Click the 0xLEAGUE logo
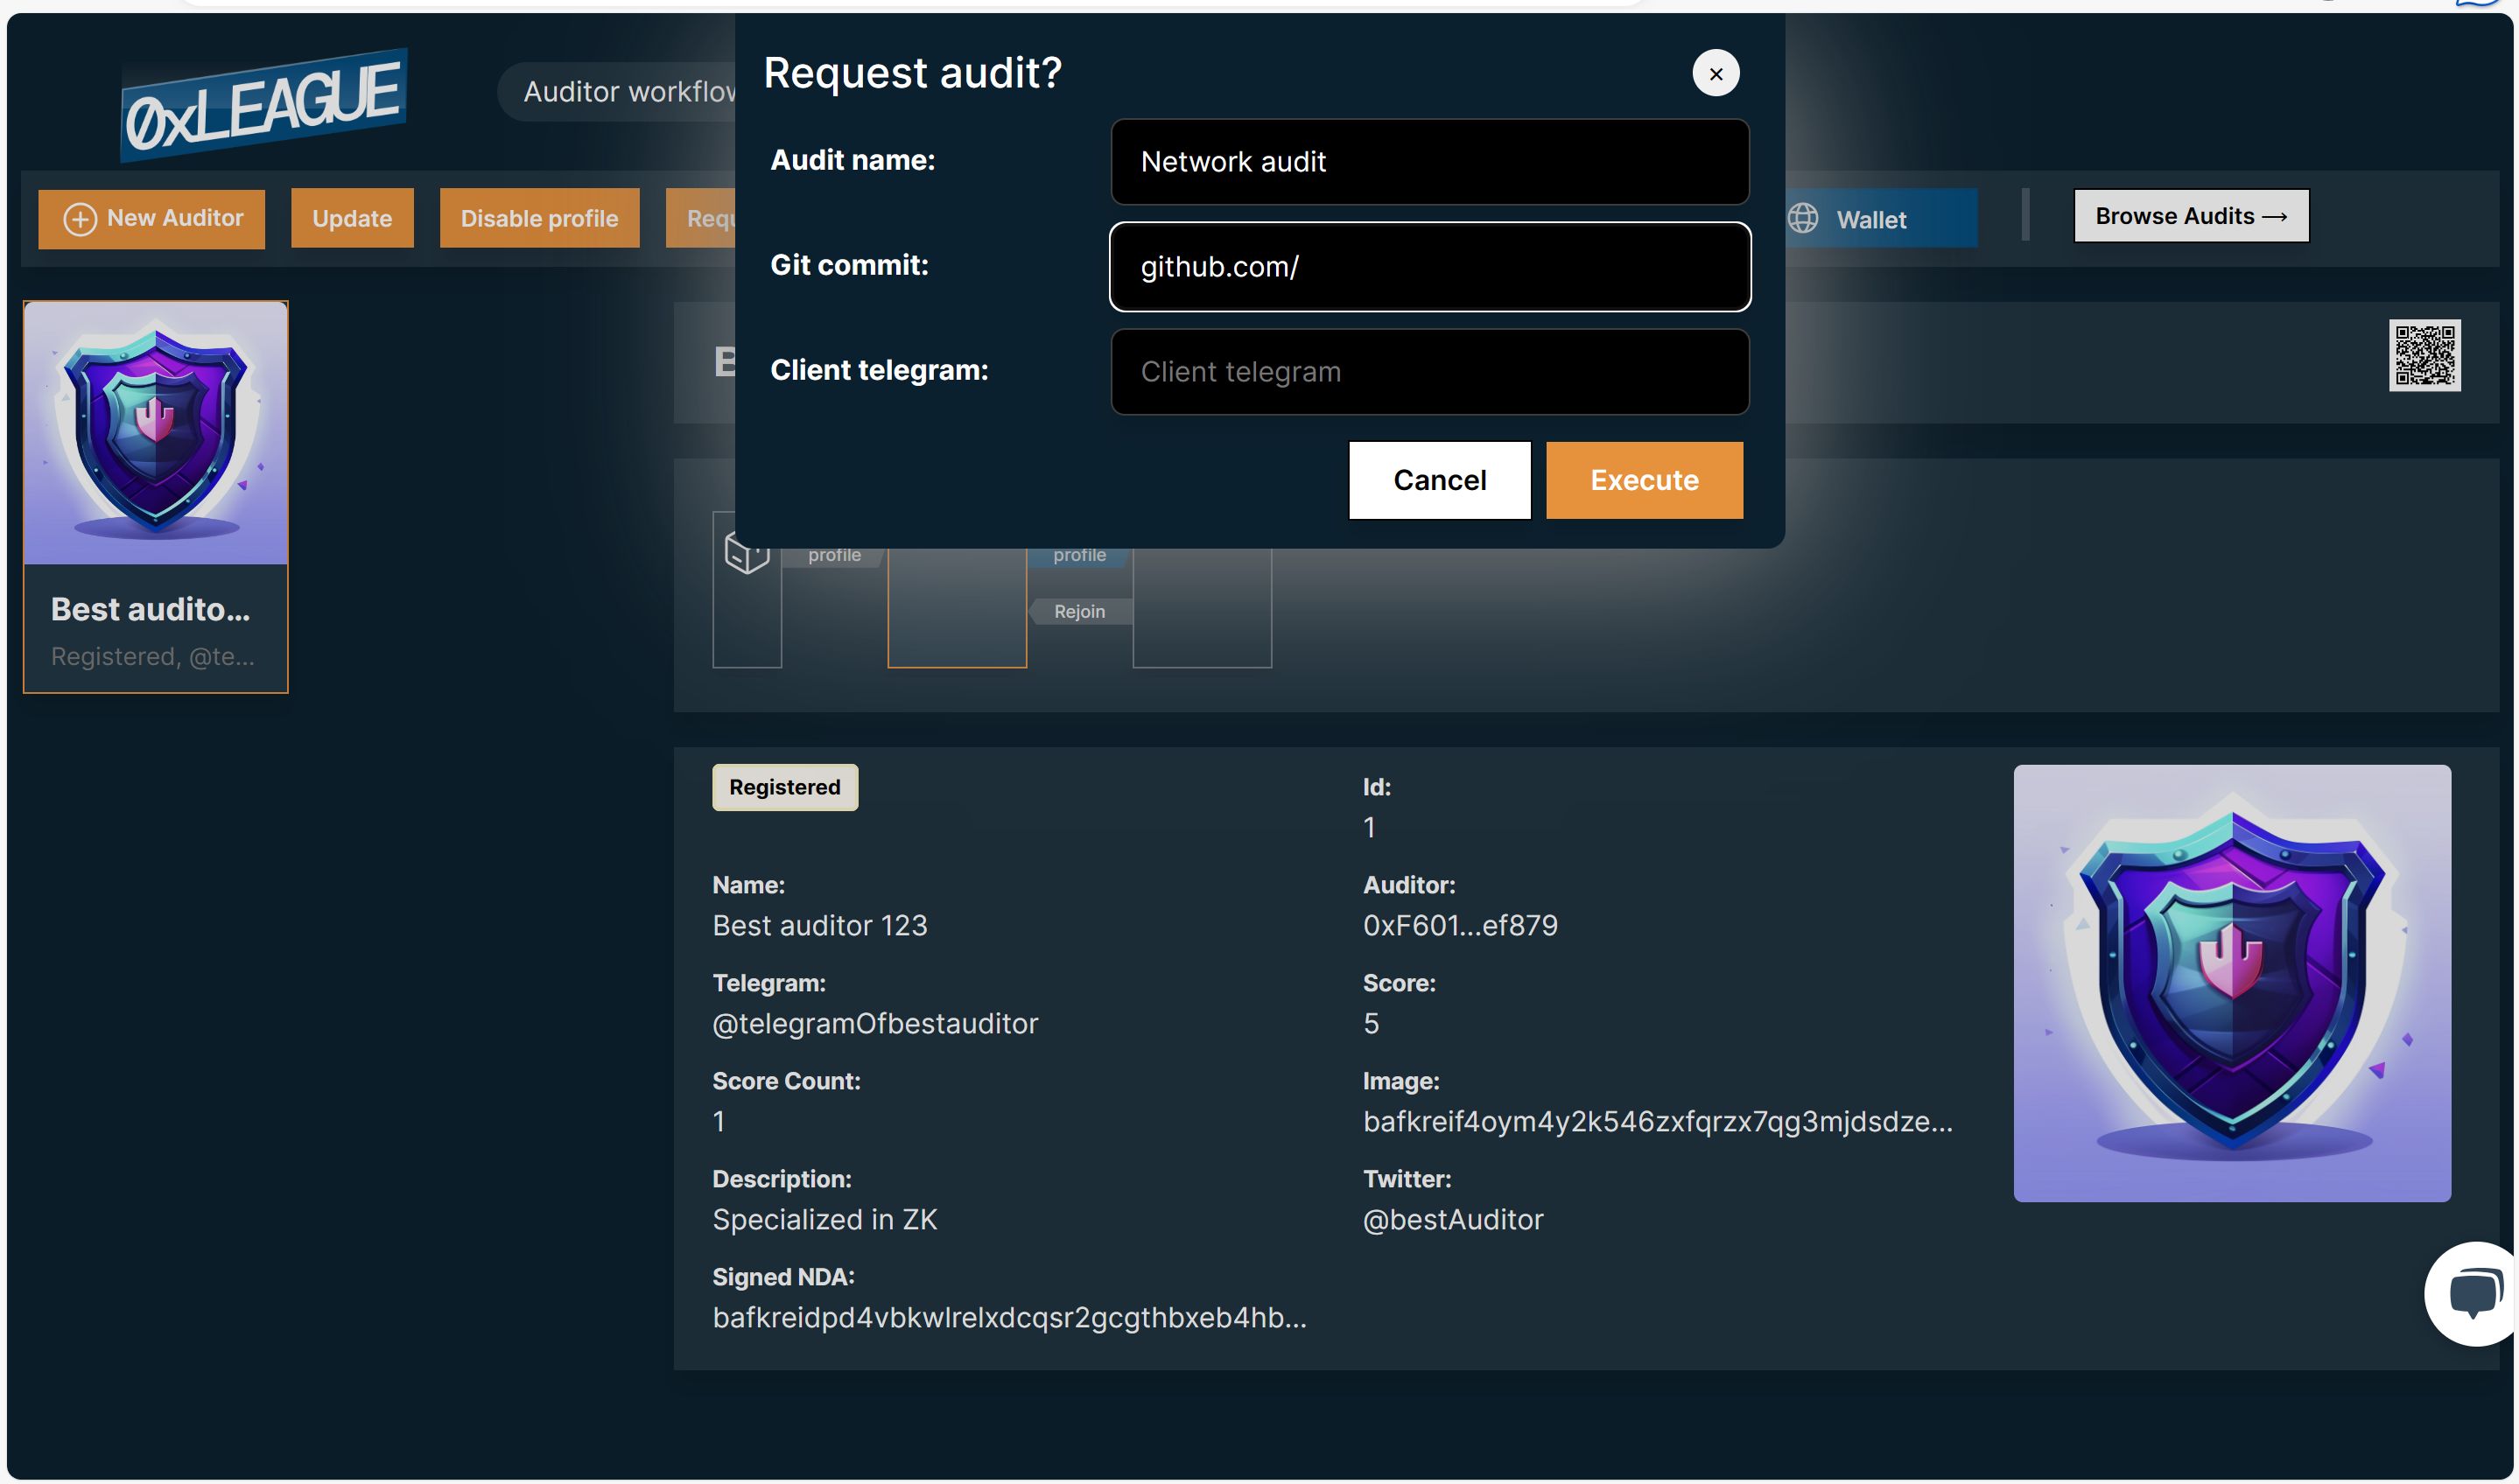Screen dimensions: 2519x1484 [x=263, y=106]
